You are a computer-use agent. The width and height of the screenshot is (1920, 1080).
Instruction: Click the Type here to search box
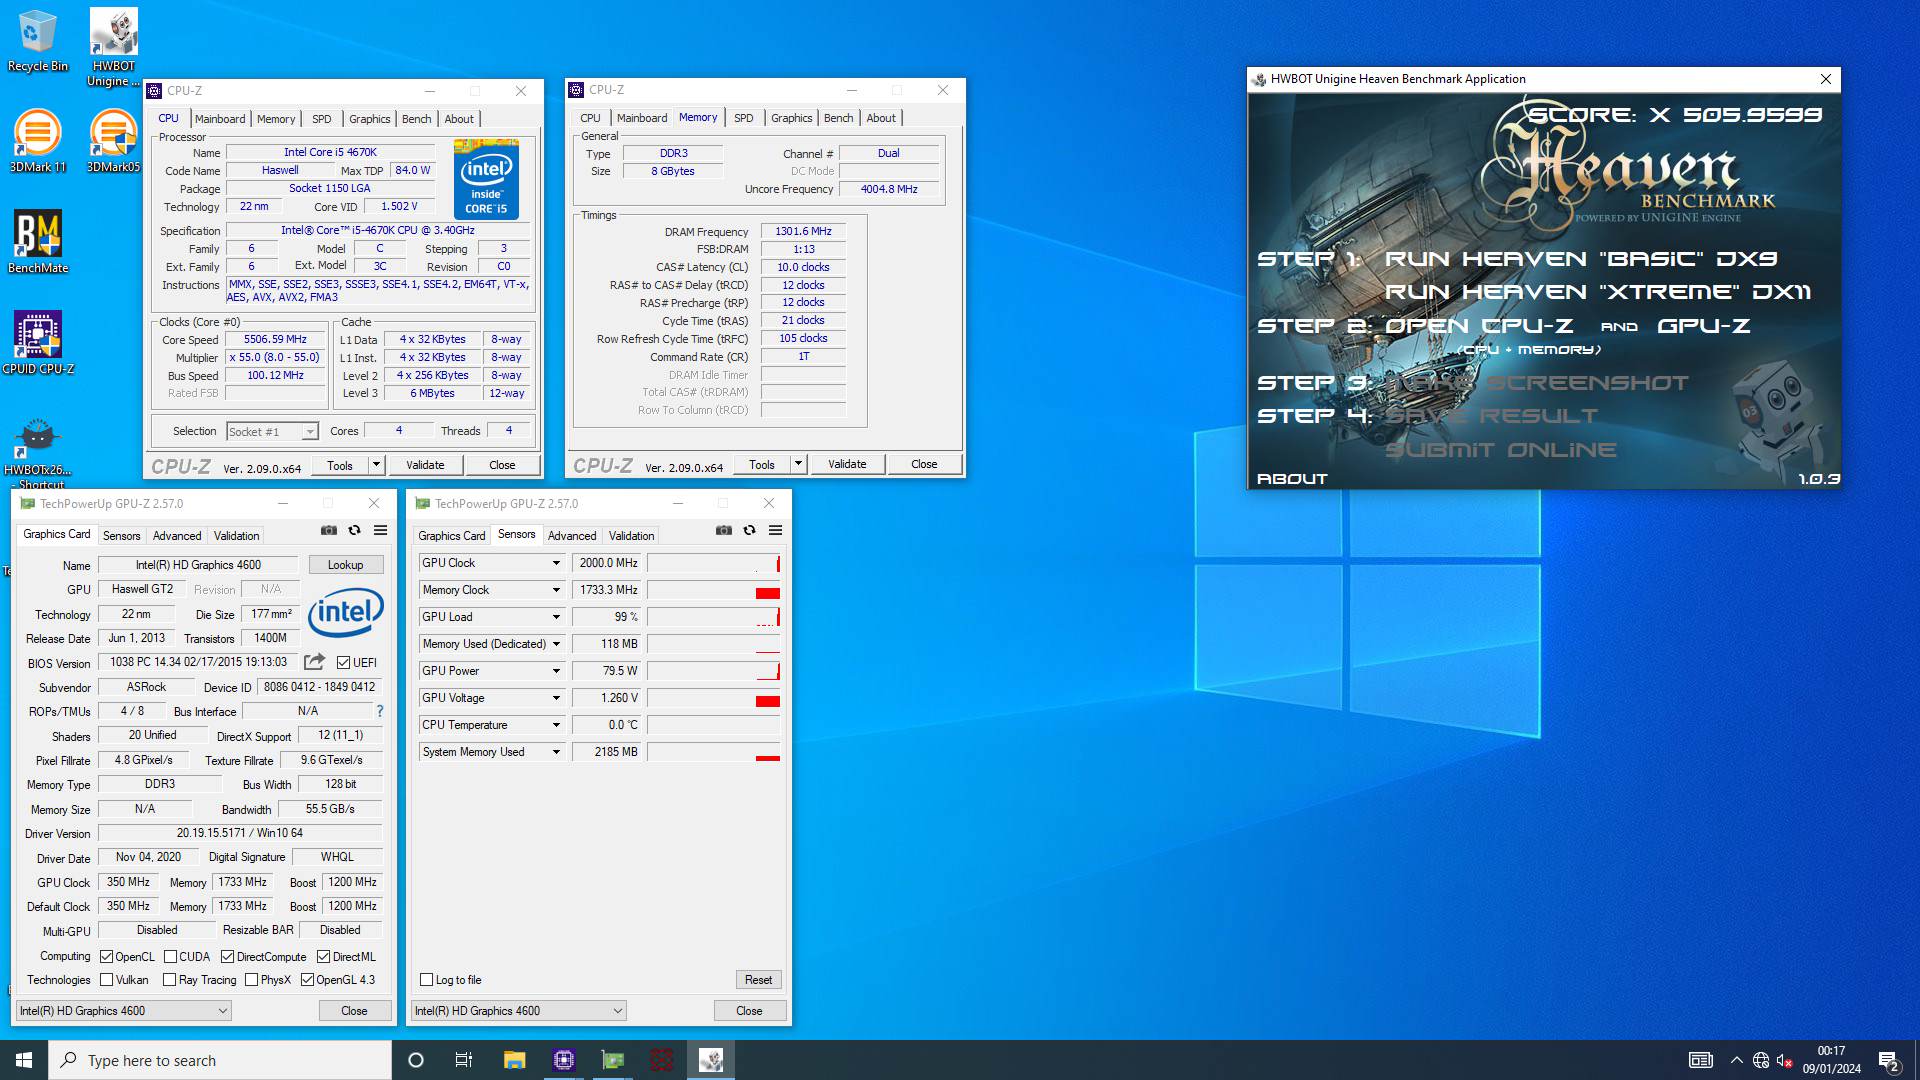click(x=220, y=1060)
